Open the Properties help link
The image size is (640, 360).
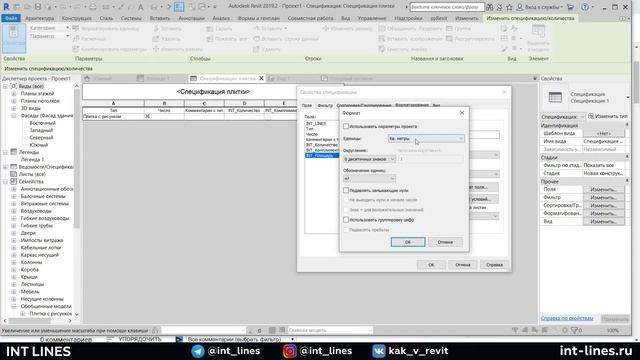567,318
